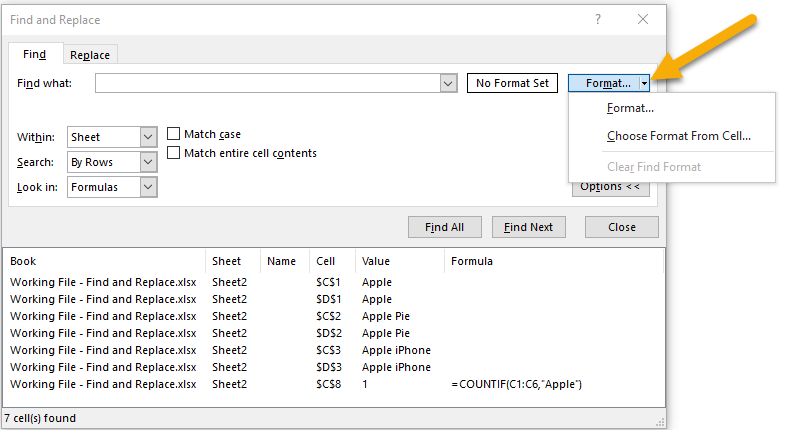Click the Find Next button
786x430 pixels.
click(528, 227)
